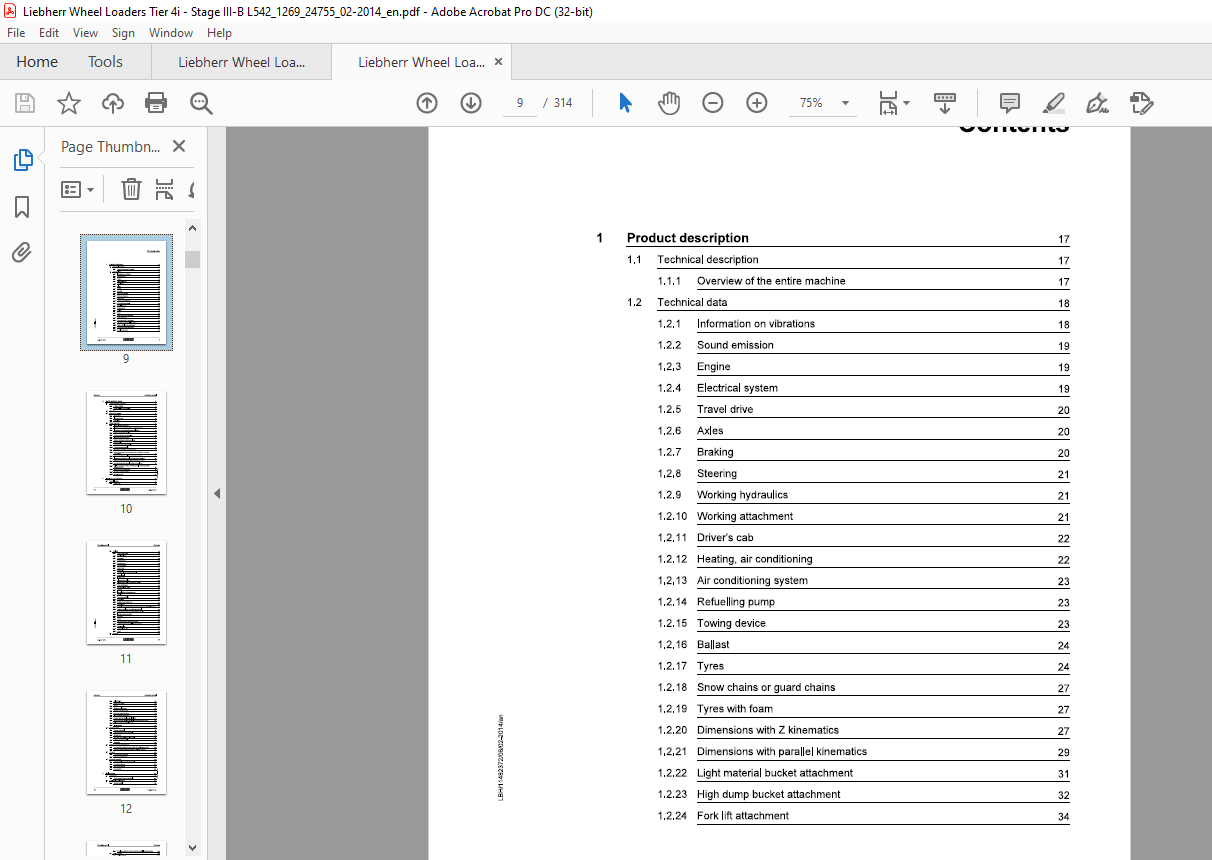Zoom out with minus icon
The width and height of the screenshot is (1212, 860).
click(713, 103)
